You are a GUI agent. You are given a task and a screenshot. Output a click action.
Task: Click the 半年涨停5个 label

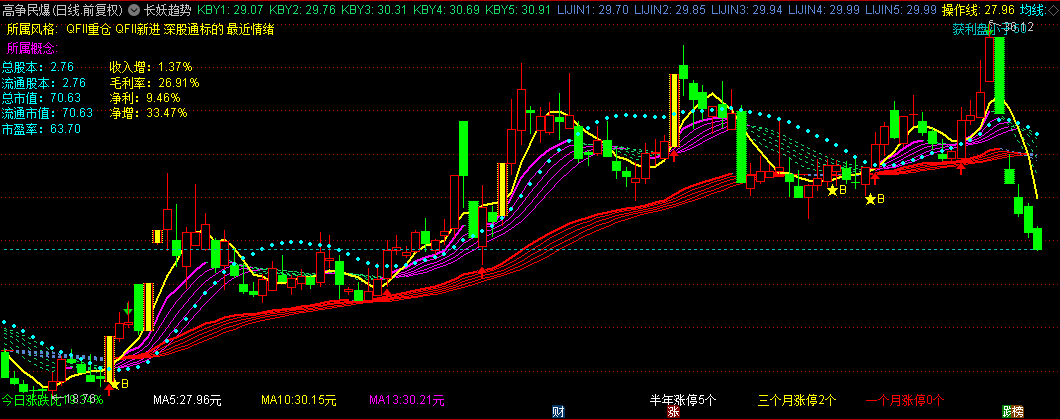point(683,400)
